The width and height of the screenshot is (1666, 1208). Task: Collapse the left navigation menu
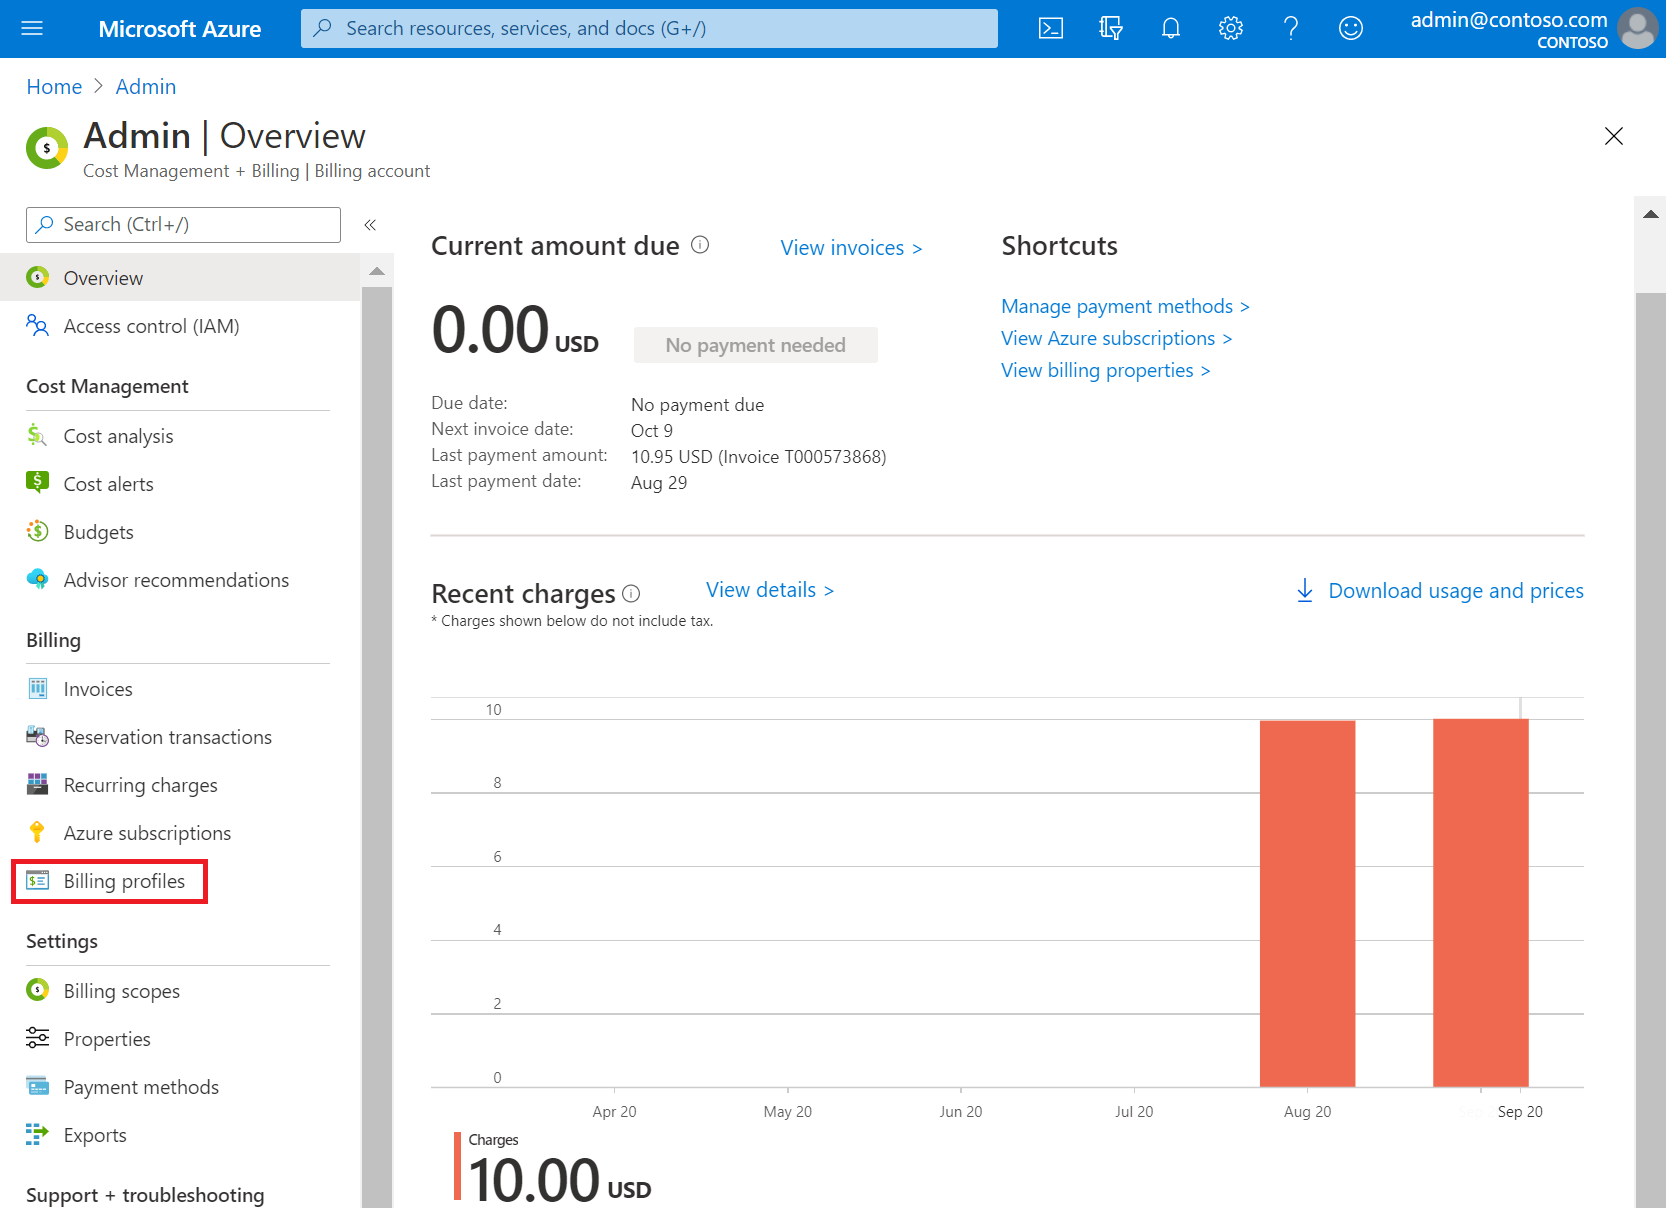370,225
